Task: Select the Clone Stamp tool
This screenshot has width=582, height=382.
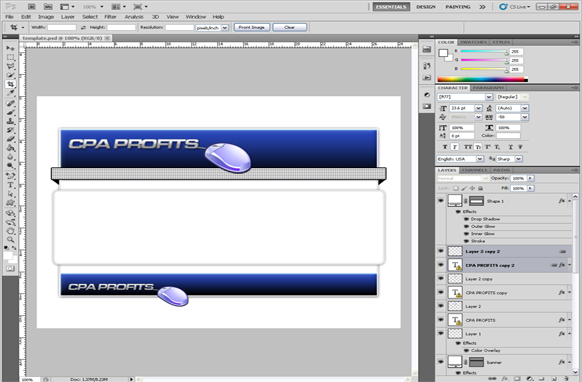Action: click(x=10, y=121)
